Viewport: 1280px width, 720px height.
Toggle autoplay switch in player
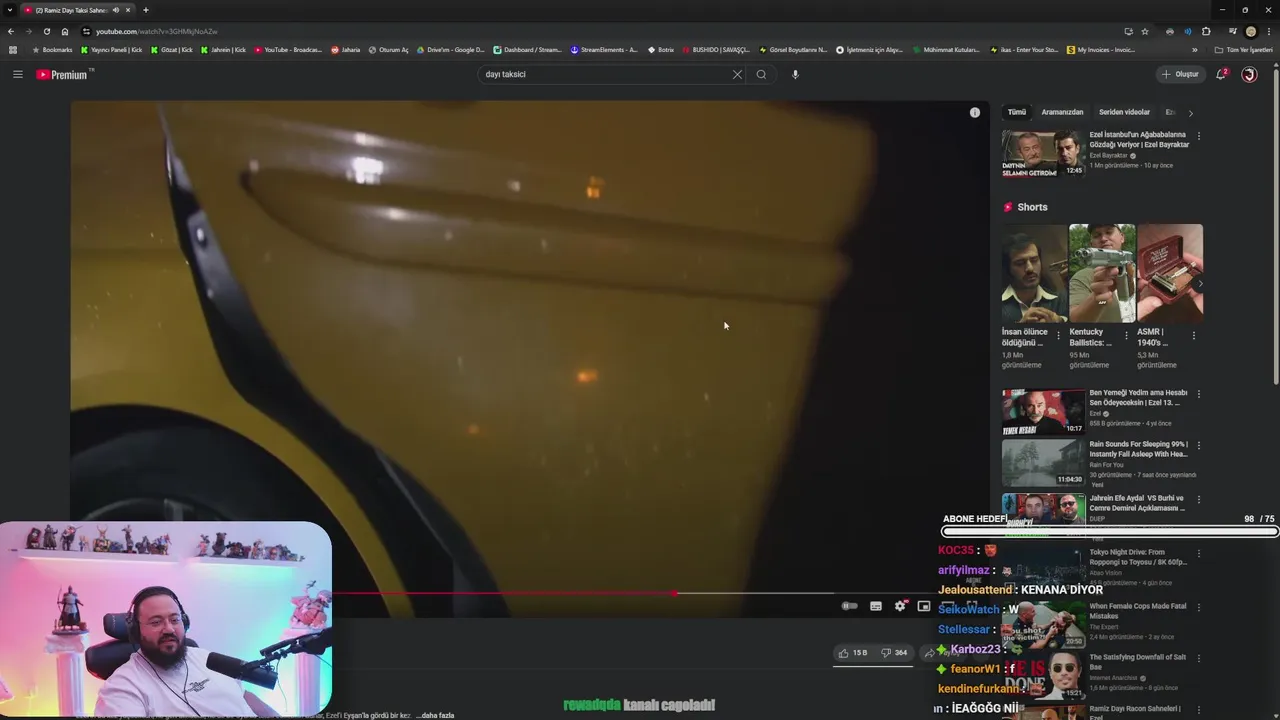click(x=849, y=606)
